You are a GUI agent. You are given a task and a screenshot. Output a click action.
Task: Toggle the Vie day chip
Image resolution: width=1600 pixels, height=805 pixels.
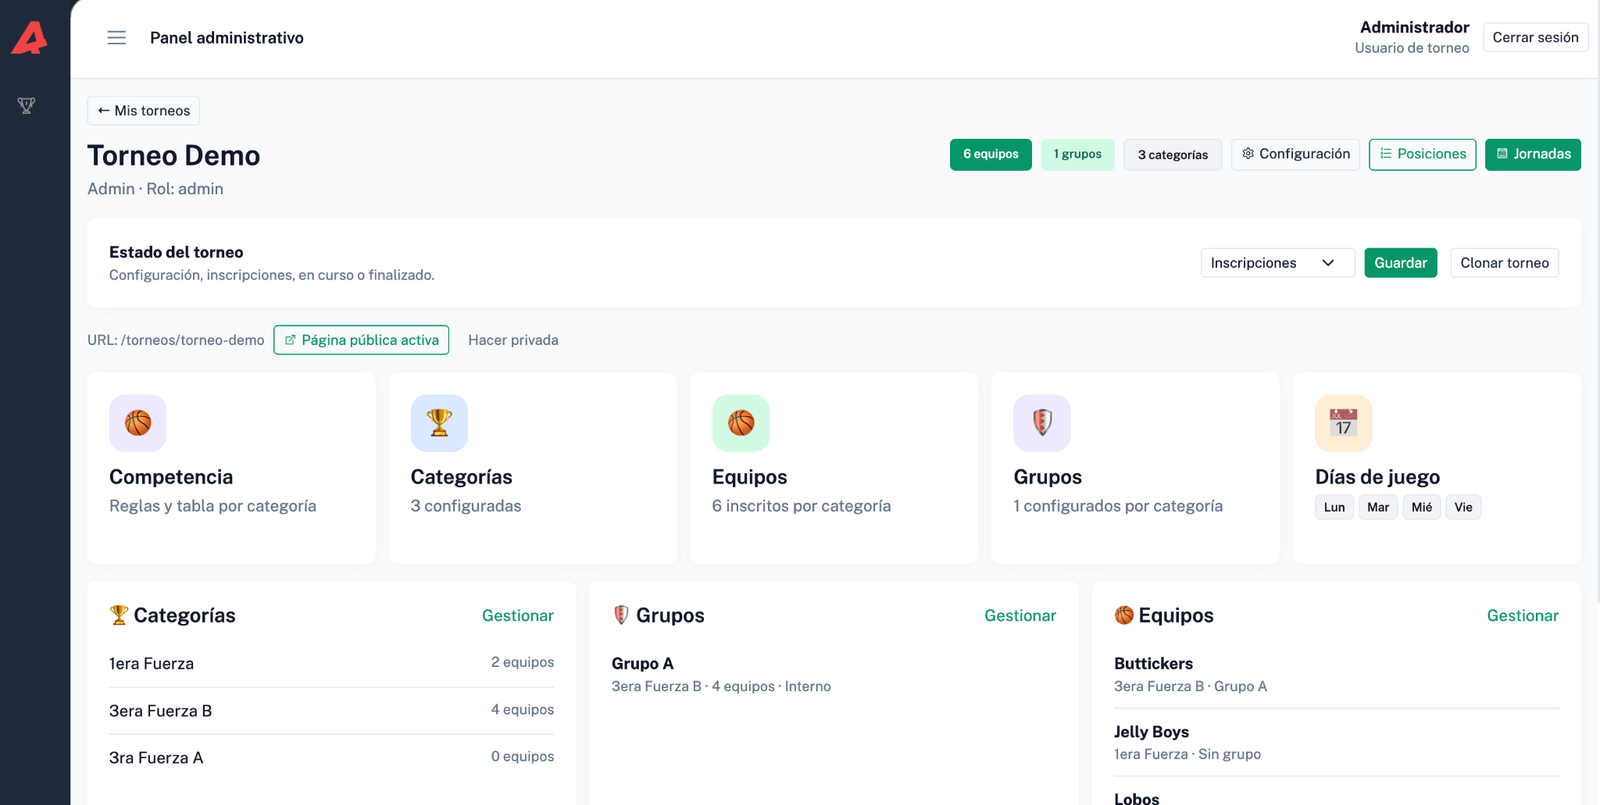[x=1463, y=507]
